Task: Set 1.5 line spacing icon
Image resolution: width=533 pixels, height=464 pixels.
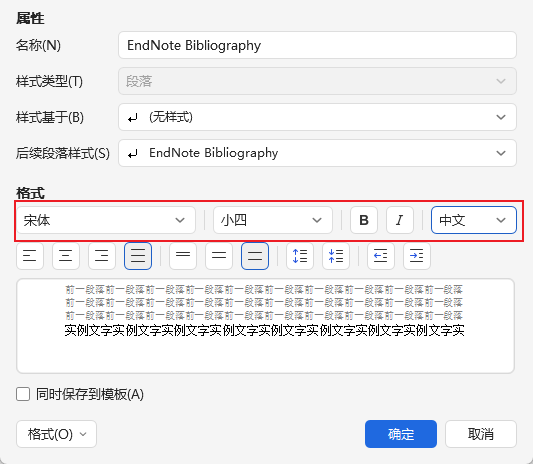Action: point(219,256)
